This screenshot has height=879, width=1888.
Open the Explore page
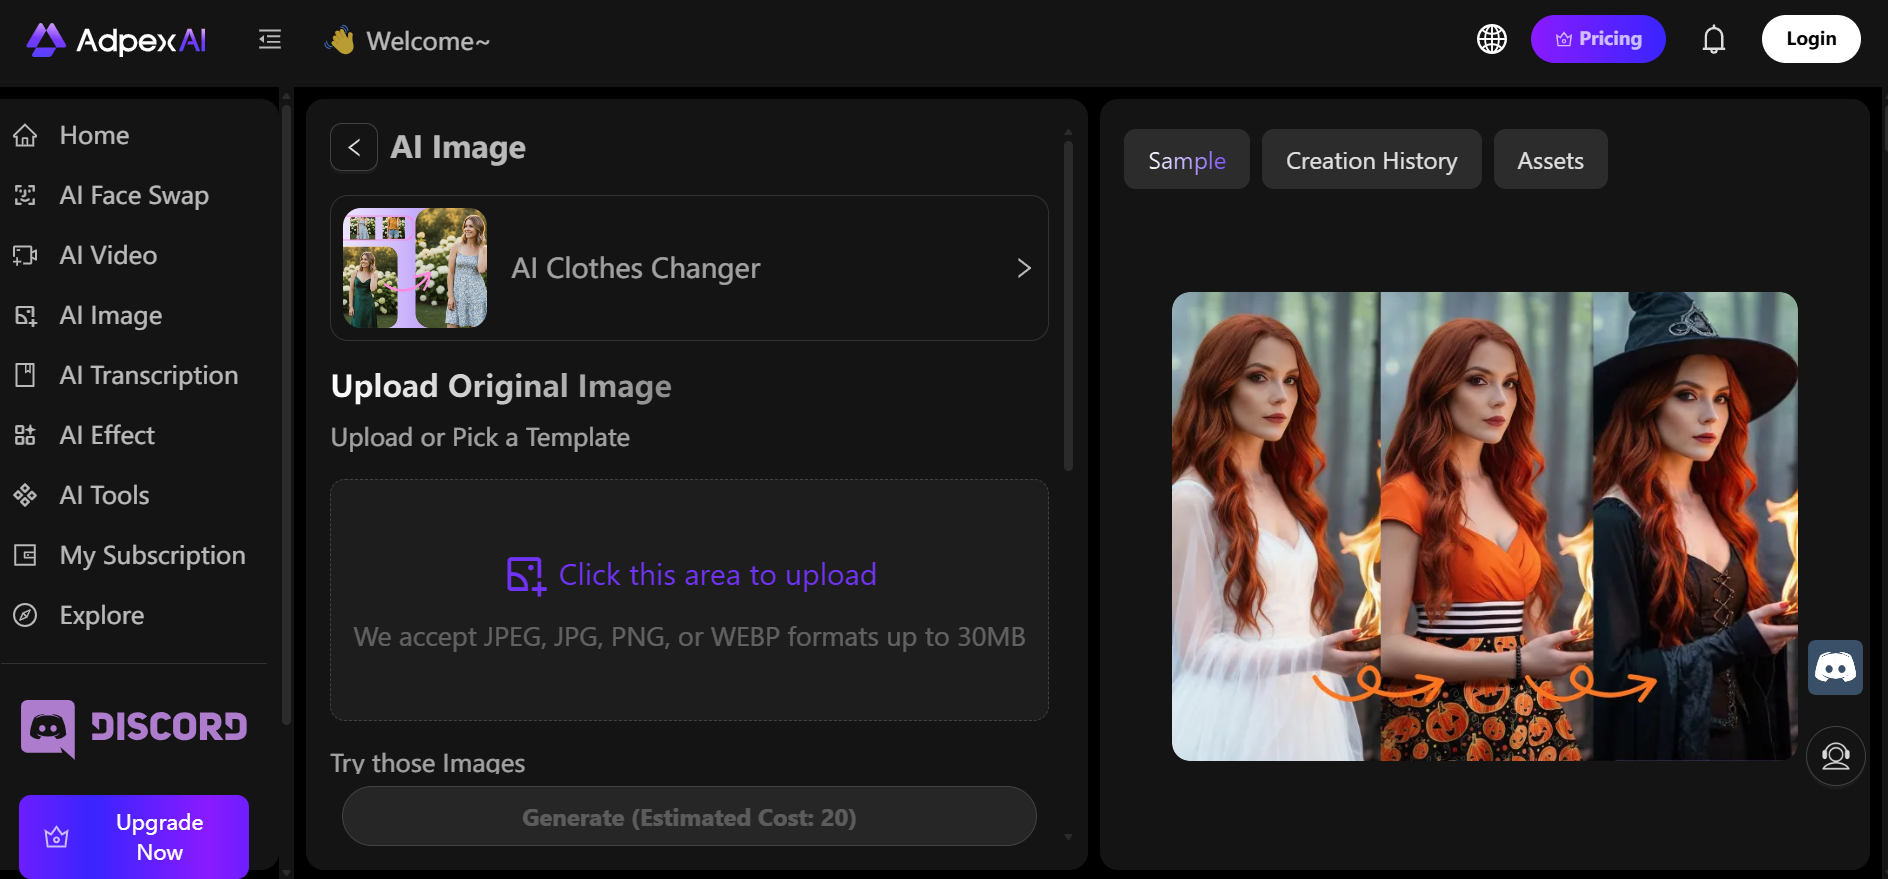click(x=101, y=615)
